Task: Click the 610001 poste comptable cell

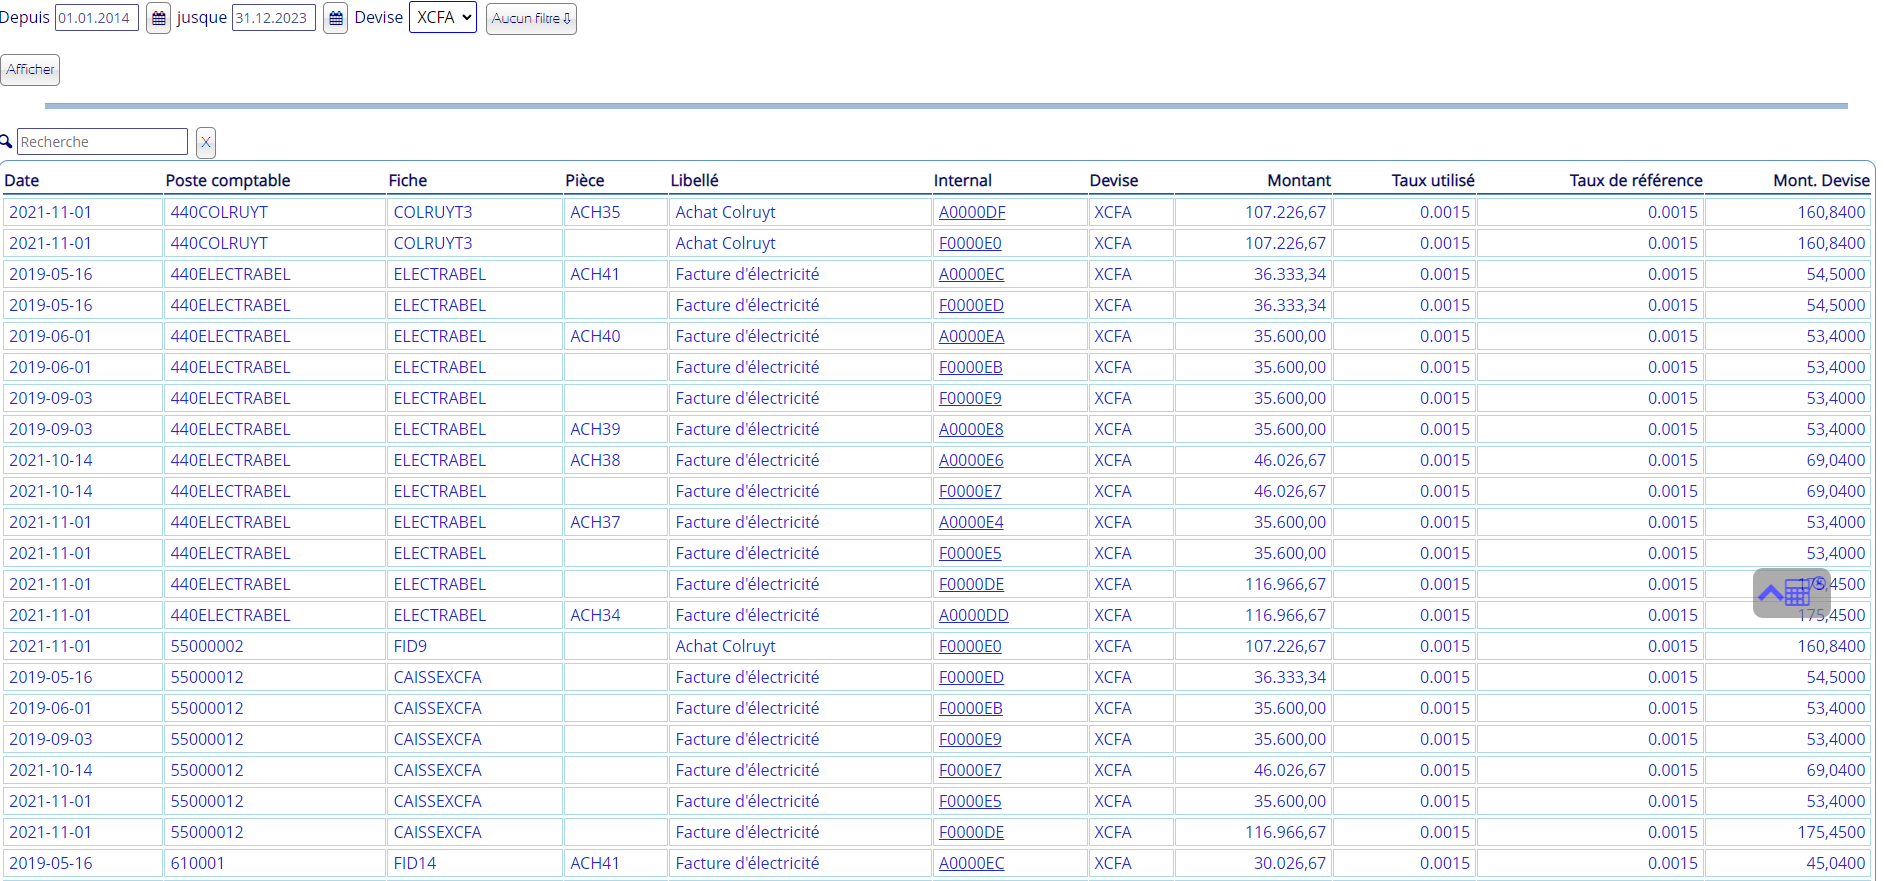Action: click(275, 863)
